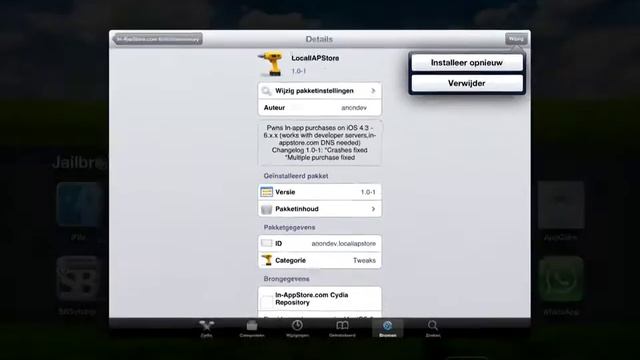Select the LocalIAPStore package title
This screenshot has height=360, width=640.
[x=315, y=58]
